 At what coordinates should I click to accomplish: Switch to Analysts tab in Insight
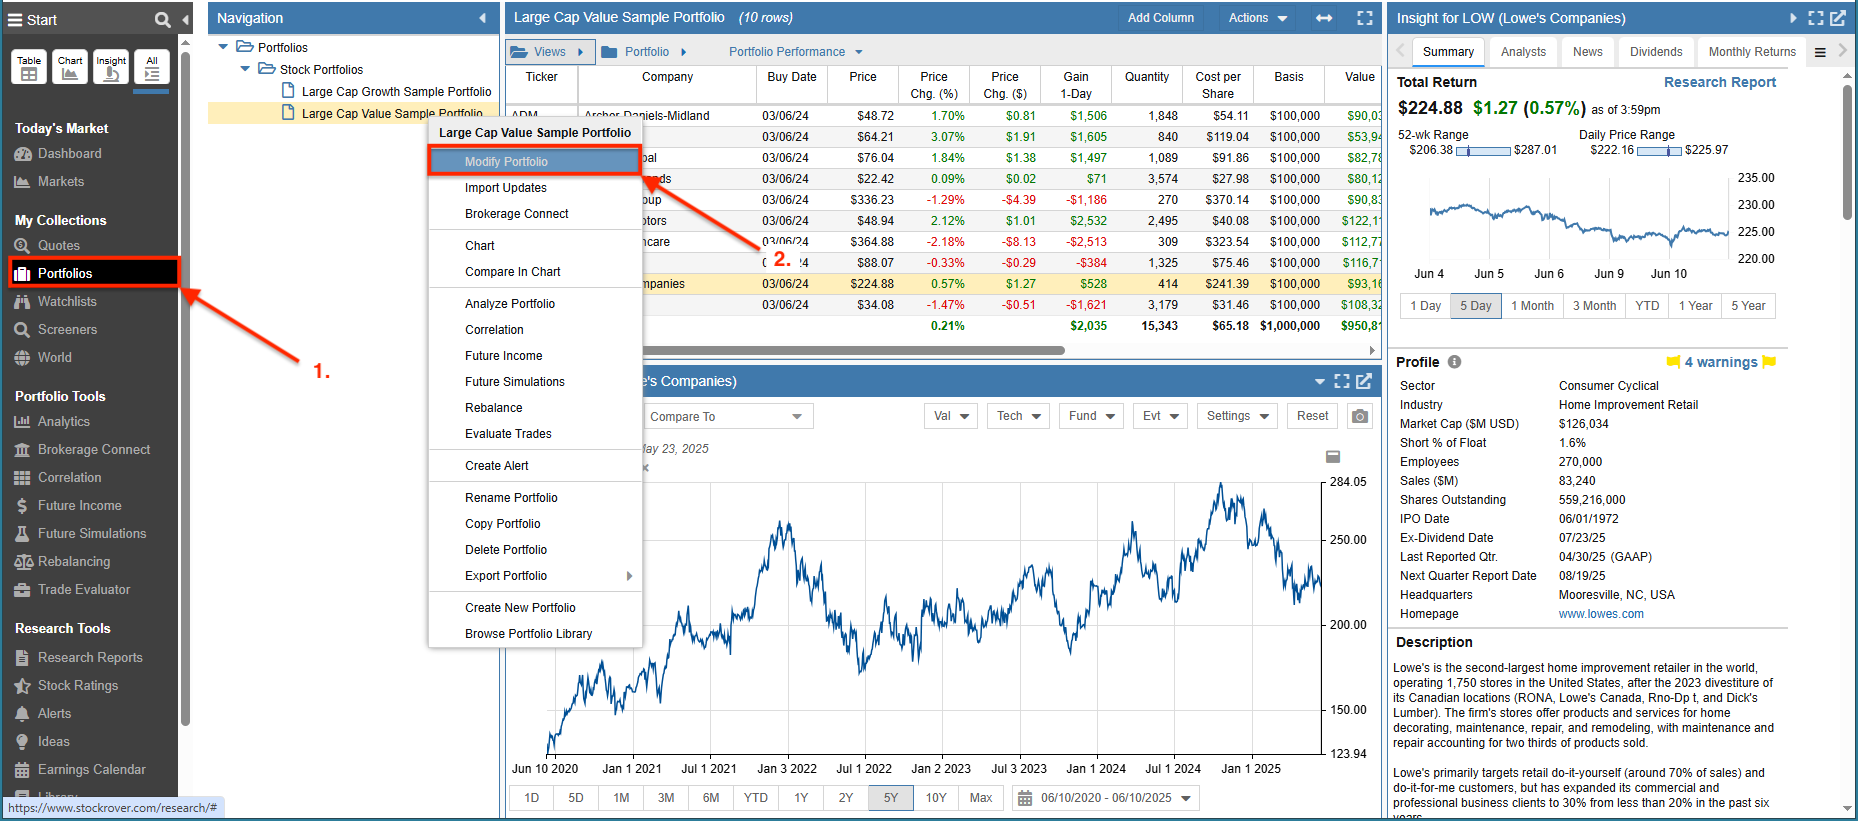(1523, 52)
